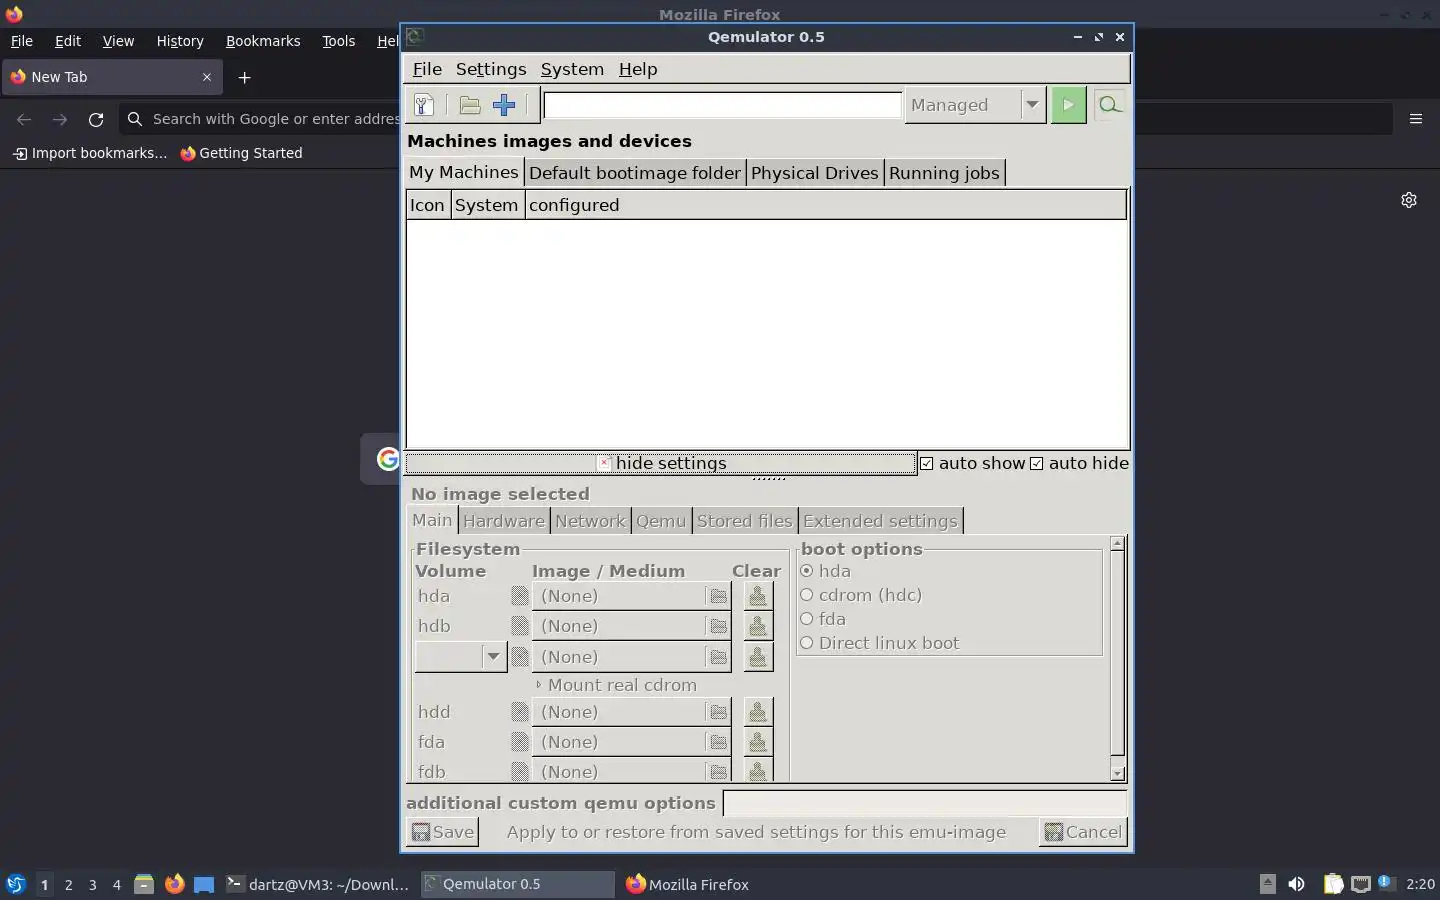The height and width of the screenshot is (900, 1440).
Task: Launch Firefox from the taskbar launcher icon
Action: [175, 884]
